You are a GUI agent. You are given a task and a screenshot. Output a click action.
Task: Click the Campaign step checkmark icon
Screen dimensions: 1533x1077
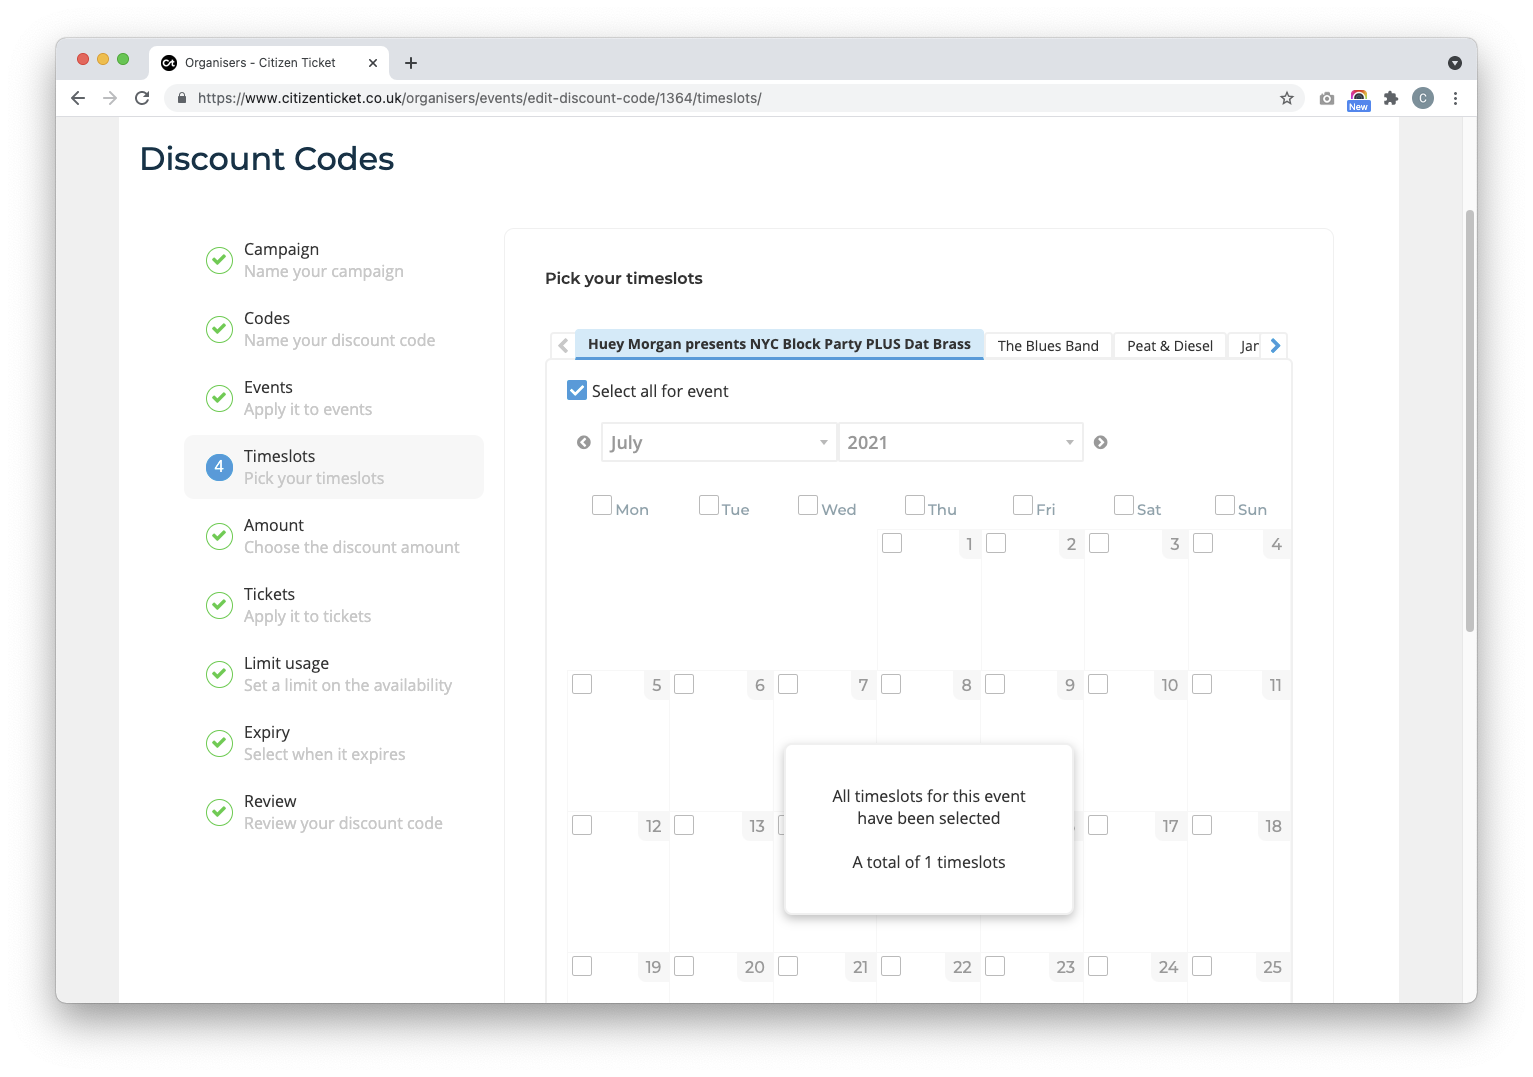pyautogui.click(x=219, y=260)
